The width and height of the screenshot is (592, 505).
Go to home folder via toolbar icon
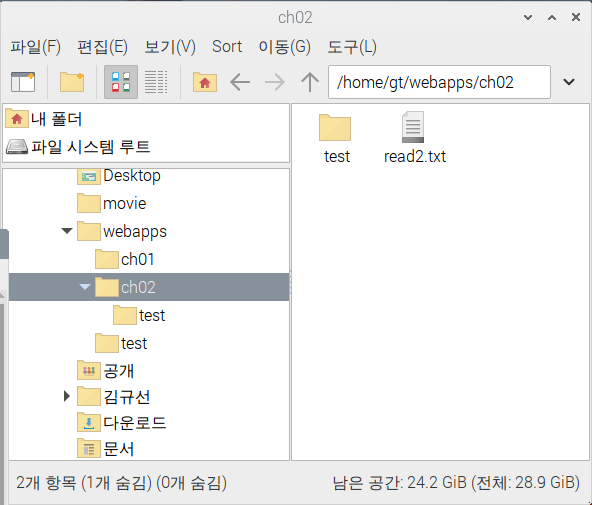coord(205,82)
